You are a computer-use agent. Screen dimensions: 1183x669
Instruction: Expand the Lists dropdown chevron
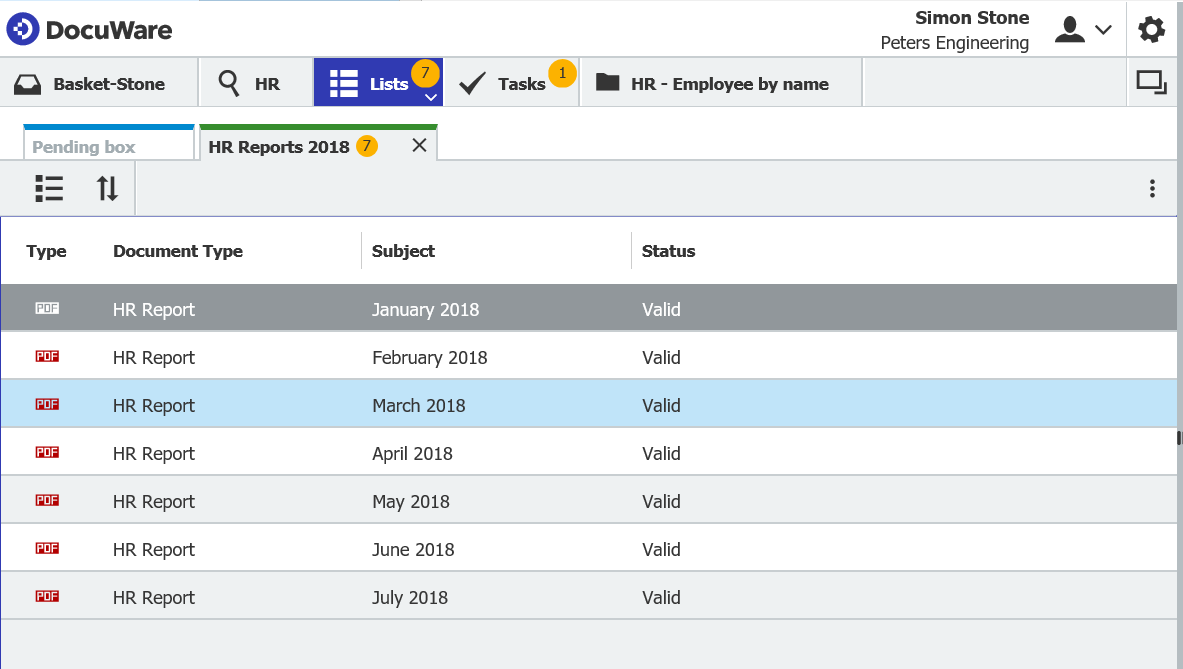click(431, 97)
